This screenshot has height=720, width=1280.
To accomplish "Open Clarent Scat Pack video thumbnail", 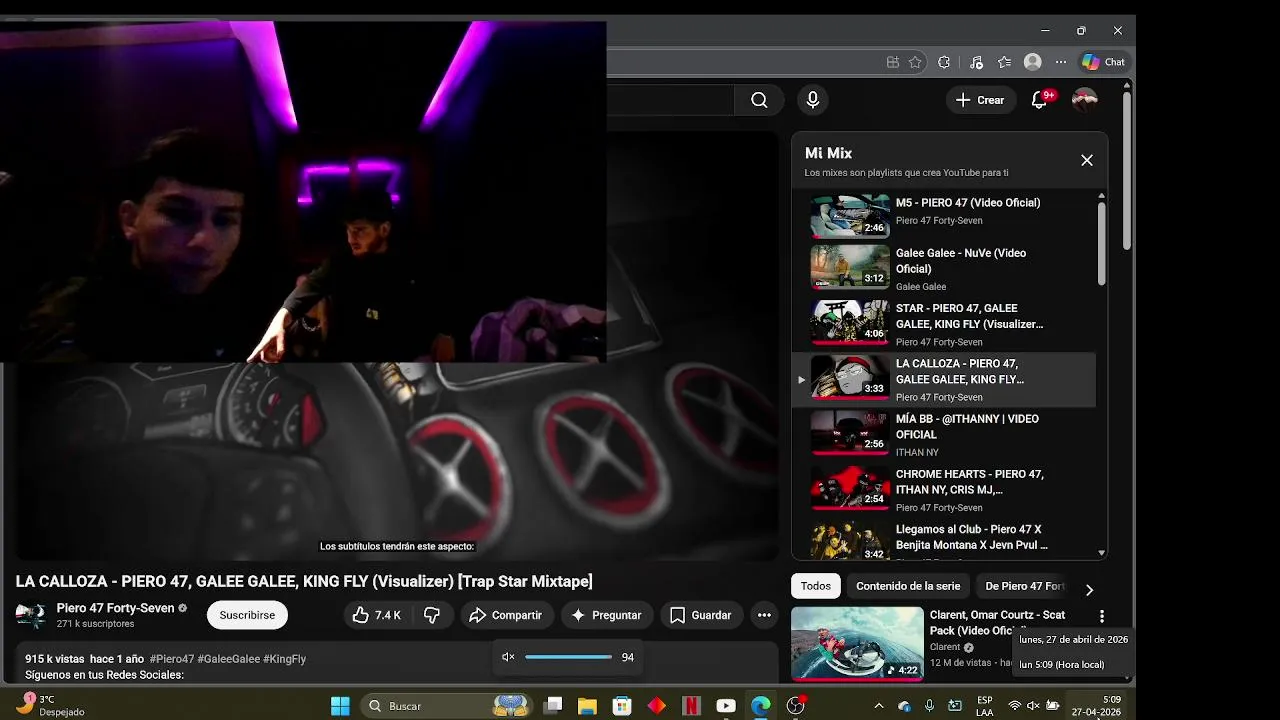I will pyautogui.click(x=857, y=644).
